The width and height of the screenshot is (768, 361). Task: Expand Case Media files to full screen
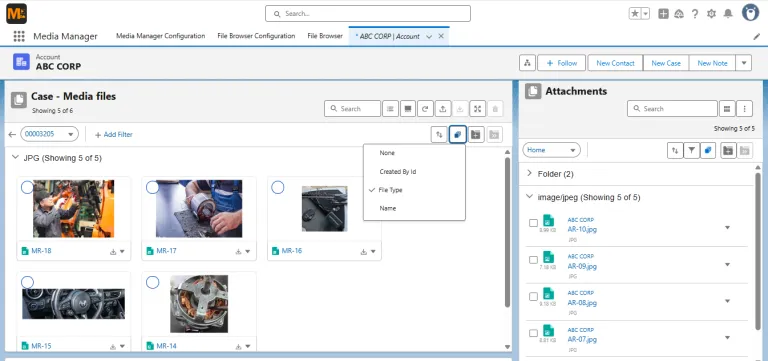478,109
